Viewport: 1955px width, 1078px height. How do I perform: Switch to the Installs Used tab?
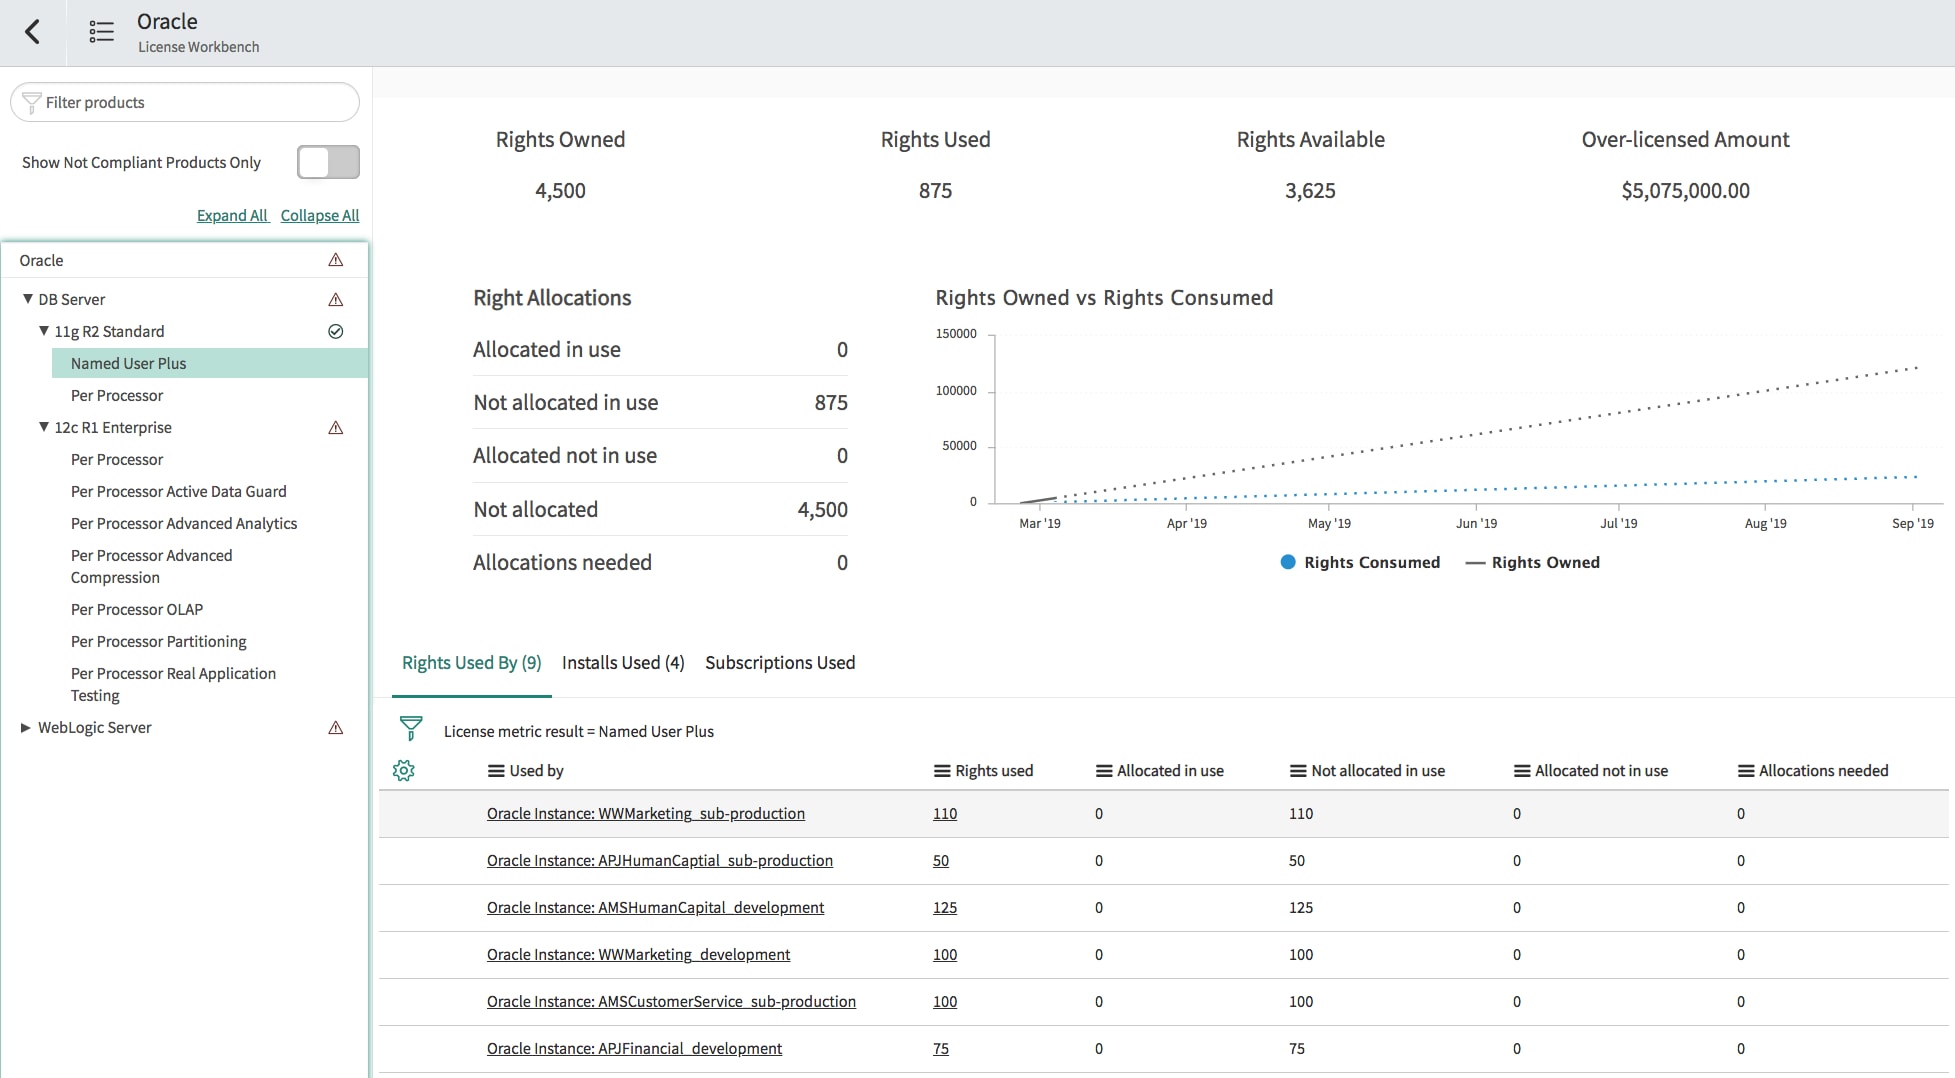point(622,662)
